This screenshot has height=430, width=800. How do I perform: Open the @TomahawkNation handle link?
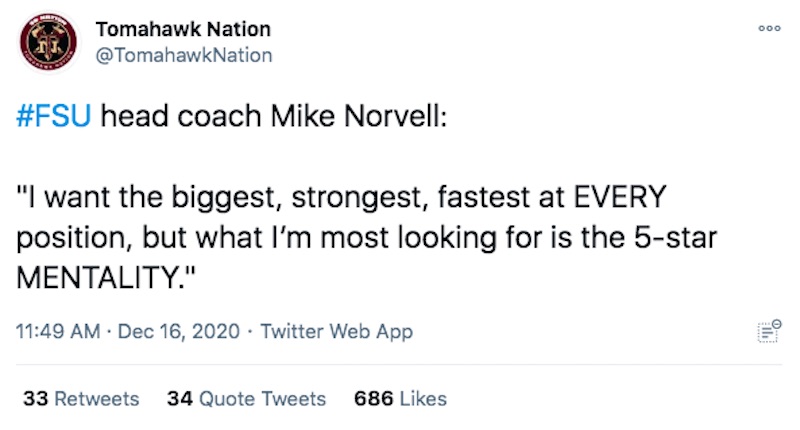(x=184, y=55)
